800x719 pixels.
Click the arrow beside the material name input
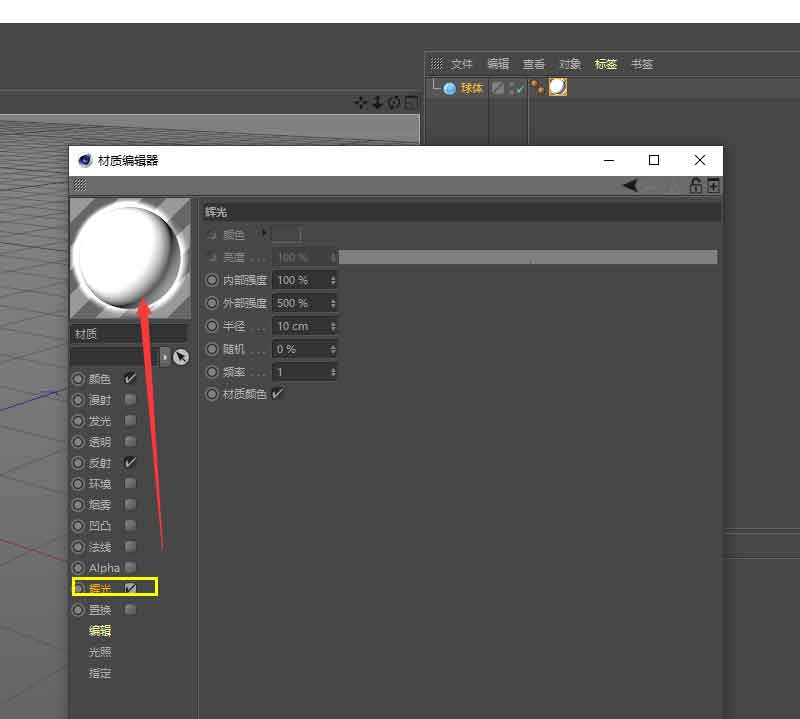165,357
